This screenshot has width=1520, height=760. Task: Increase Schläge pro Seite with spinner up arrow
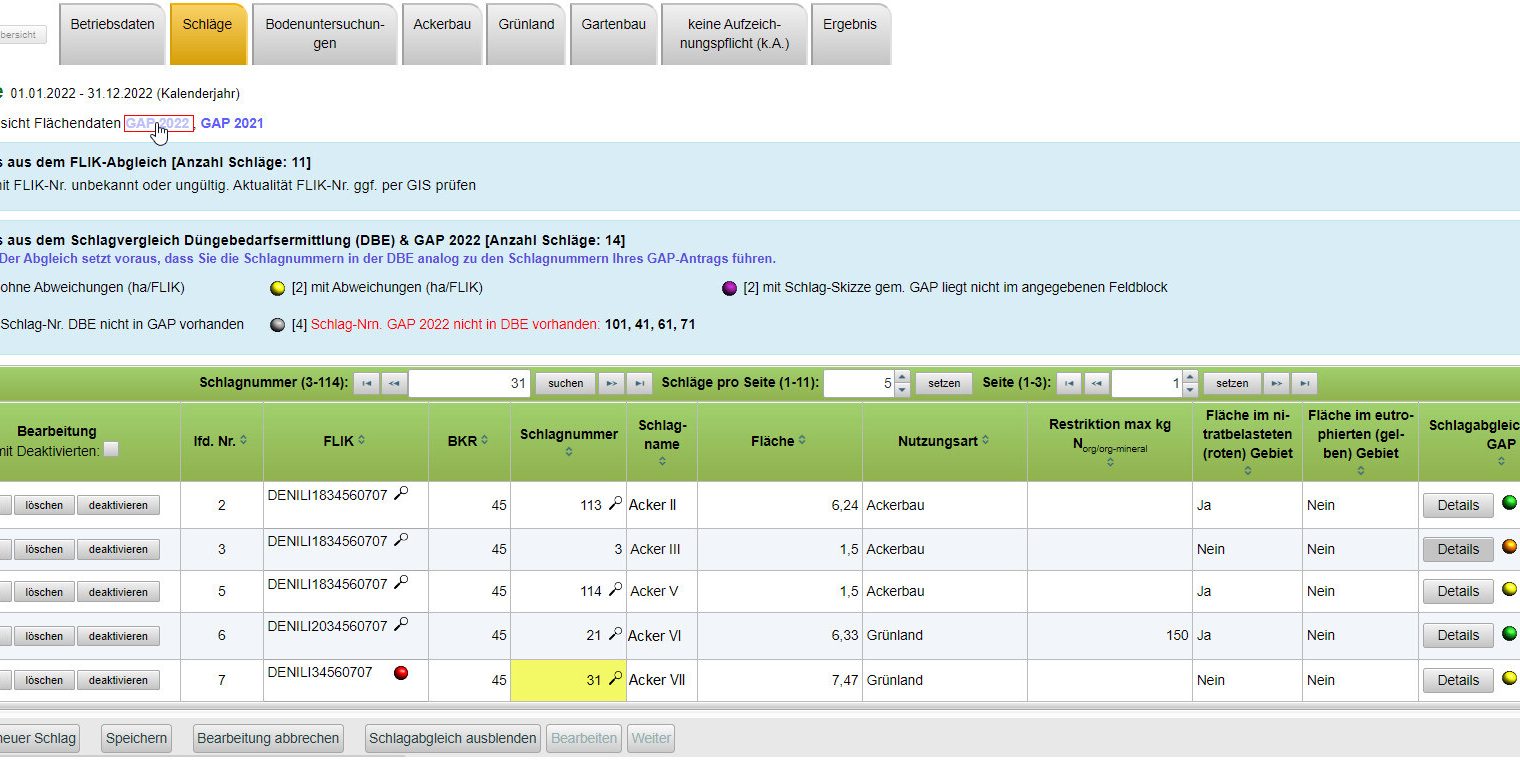[x=902, y=377]
